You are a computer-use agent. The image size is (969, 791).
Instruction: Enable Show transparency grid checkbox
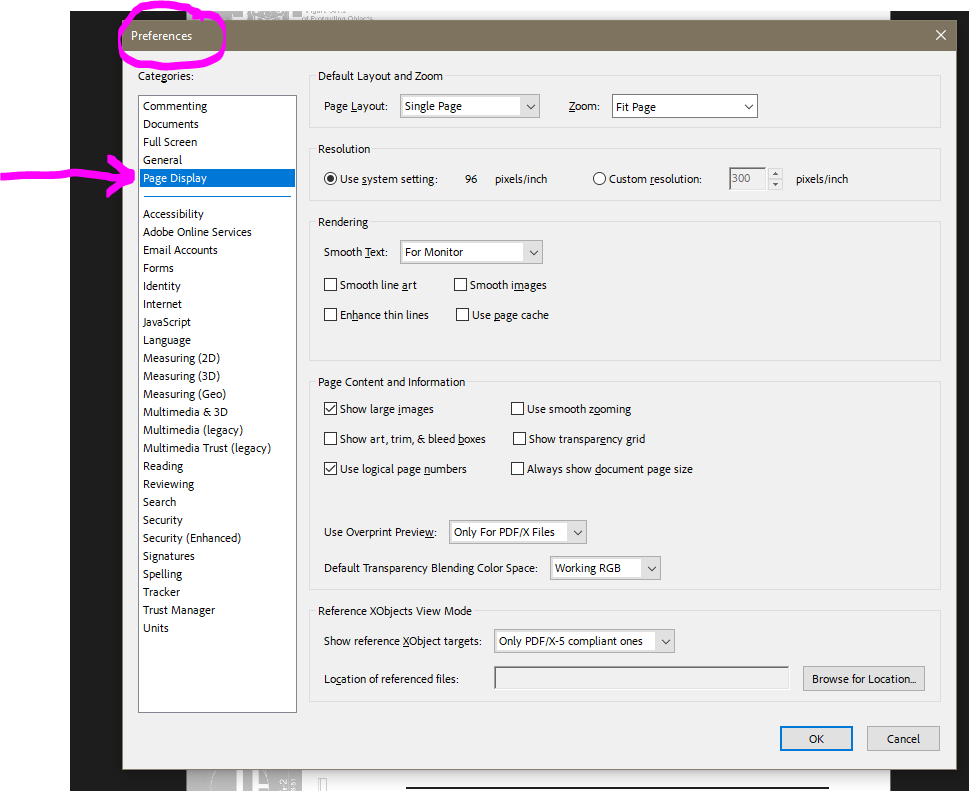[519, 439]
